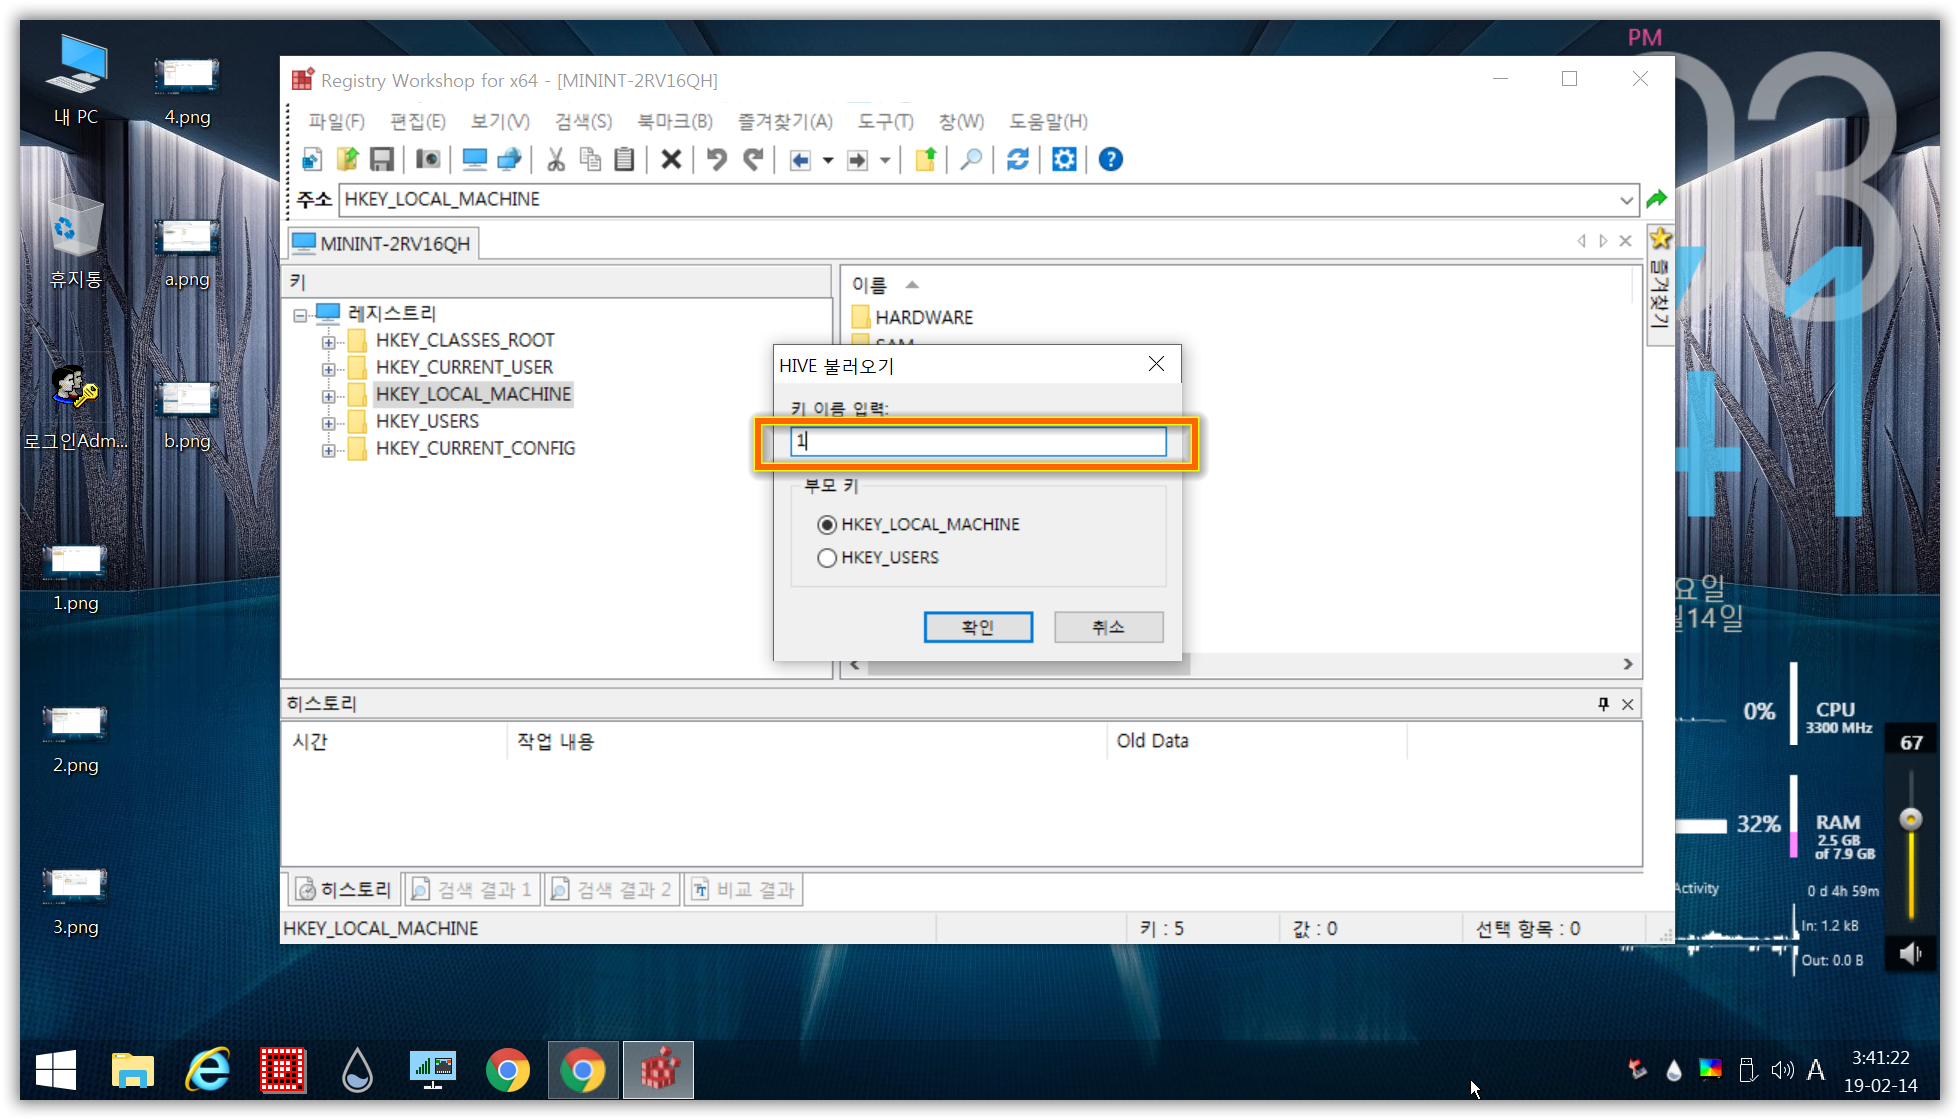Click the green go arrow beside address bar
Viewport: 1960px width, 1120px height.
(1657, 199)
